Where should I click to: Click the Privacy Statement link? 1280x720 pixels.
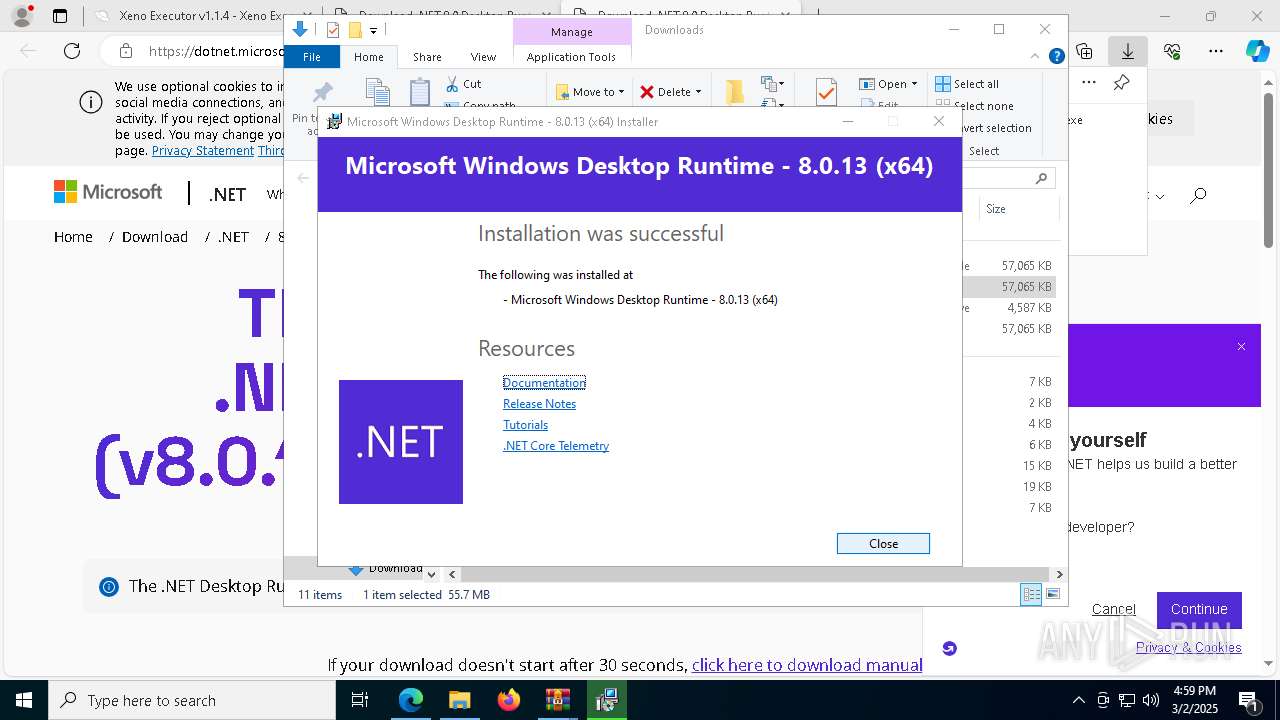(203, 151)
